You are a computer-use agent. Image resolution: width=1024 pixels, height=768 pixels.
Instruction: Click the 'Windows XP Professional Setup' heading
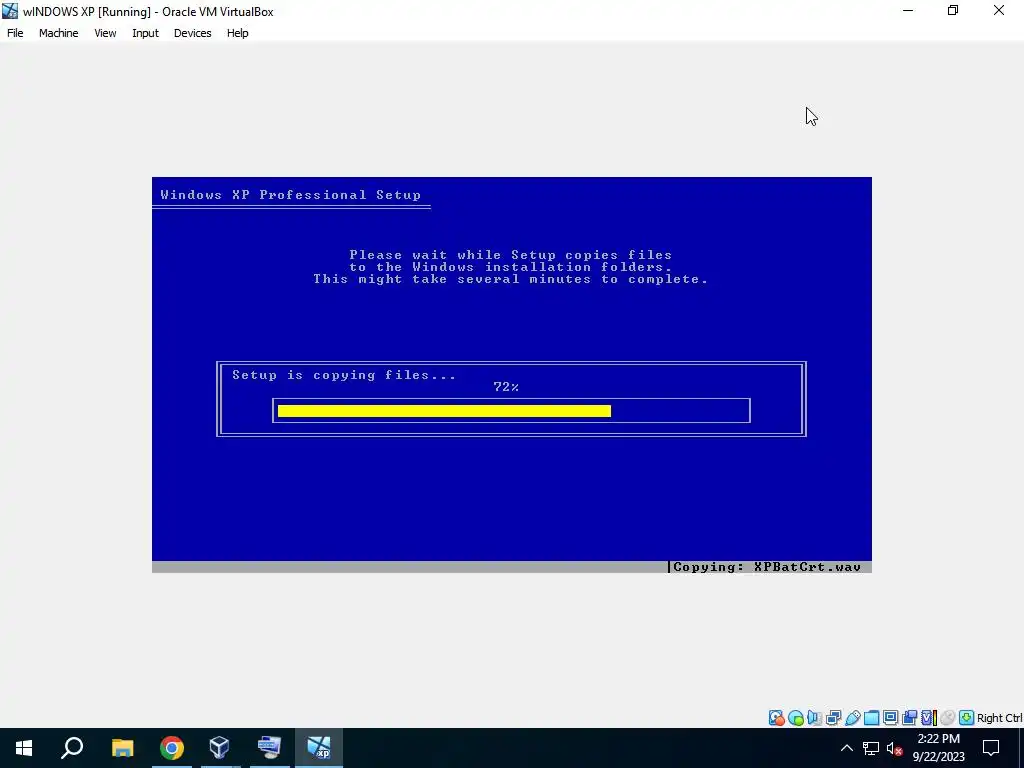tap(290, 195)
